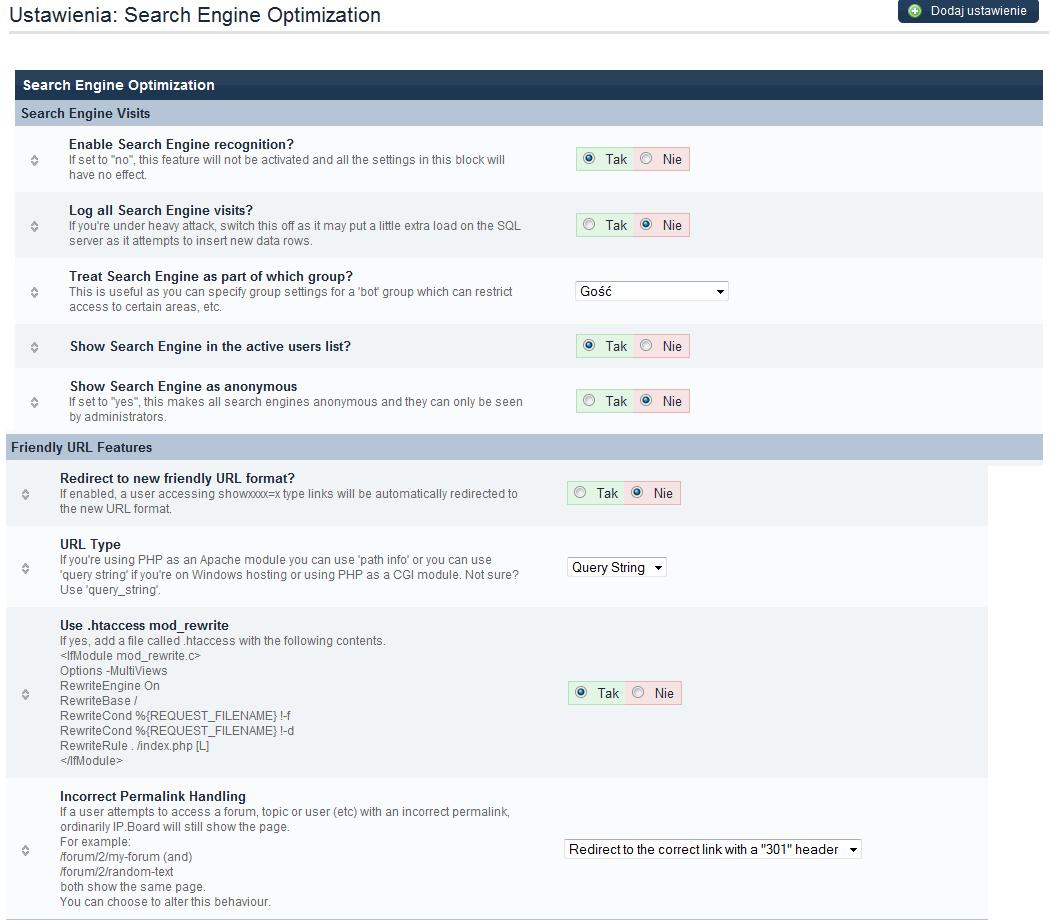Image resolution: width=1050 pixels, height=920 pixels.
Task: Select Tak for Show Search Engine as anonymous
Action: click(589, 401)
